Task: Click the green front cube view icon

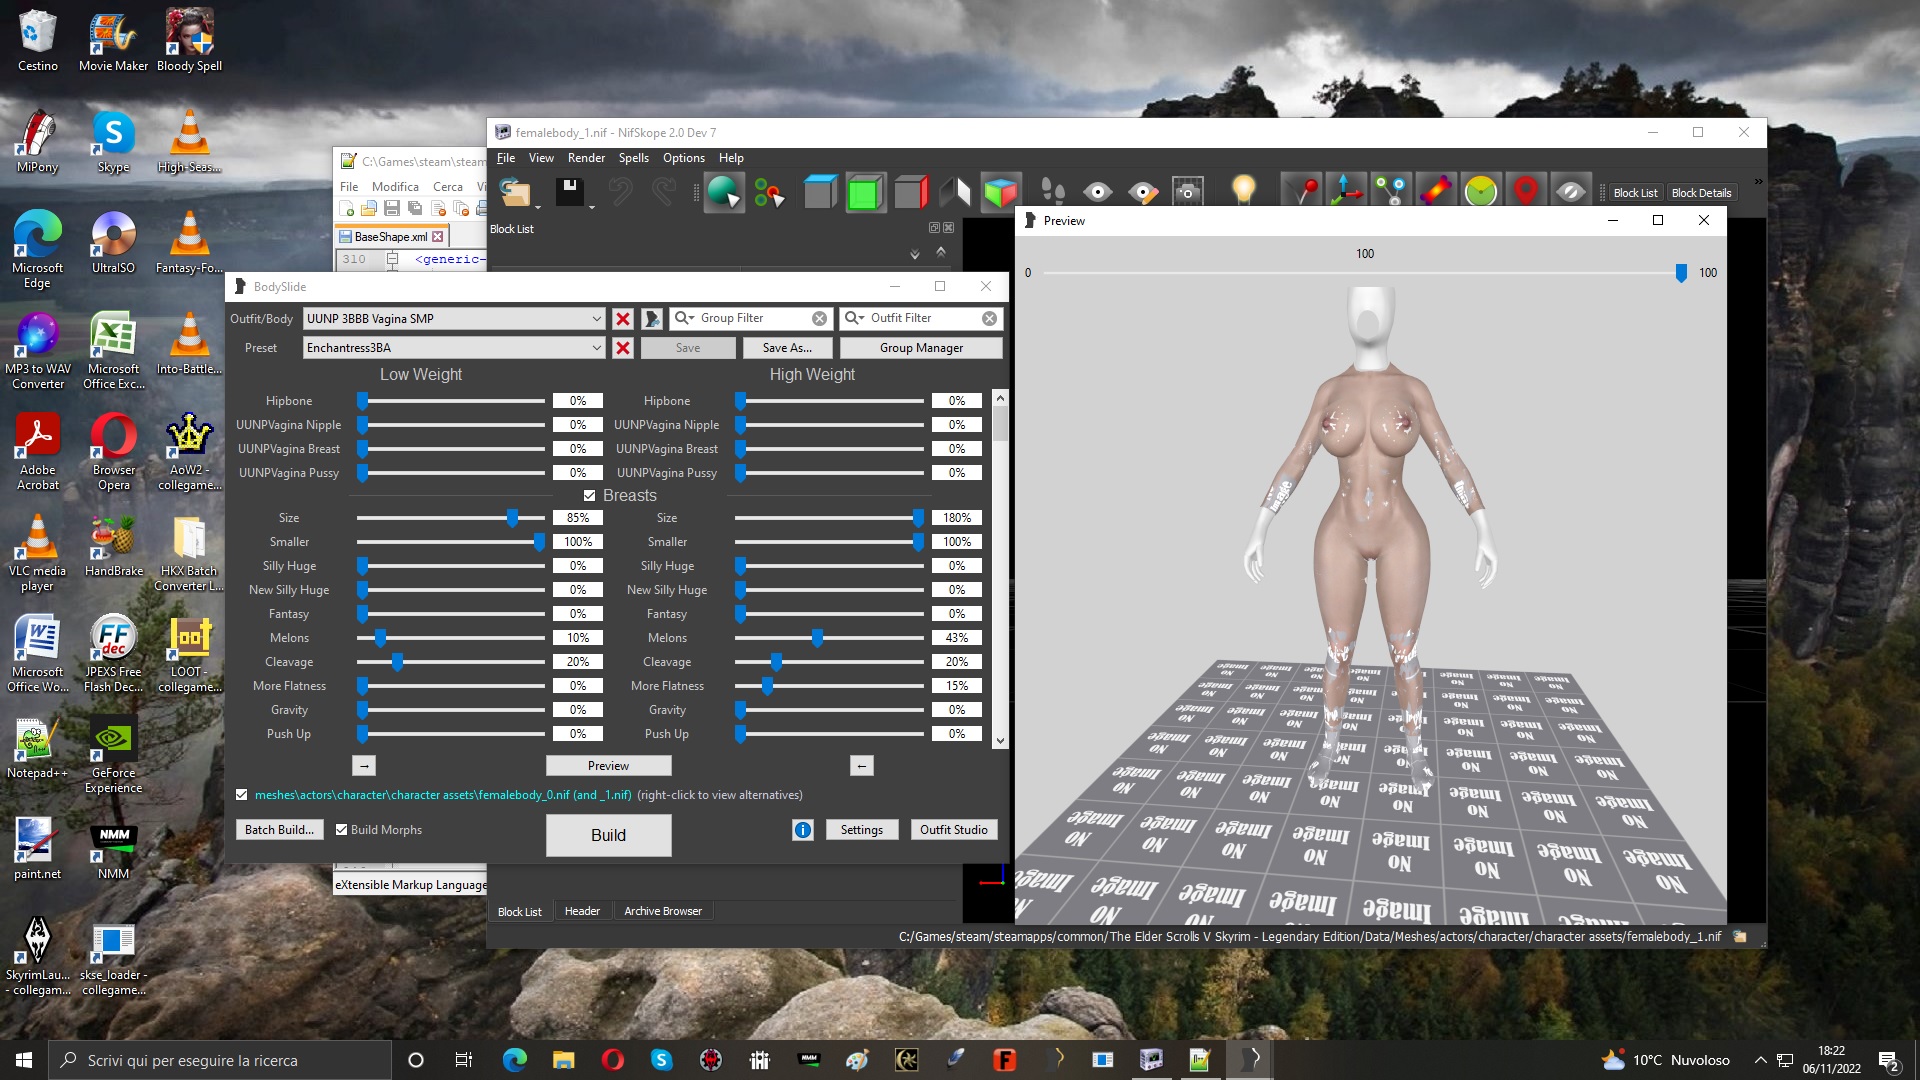Action: pyautogui.click(x=864, y=192)
